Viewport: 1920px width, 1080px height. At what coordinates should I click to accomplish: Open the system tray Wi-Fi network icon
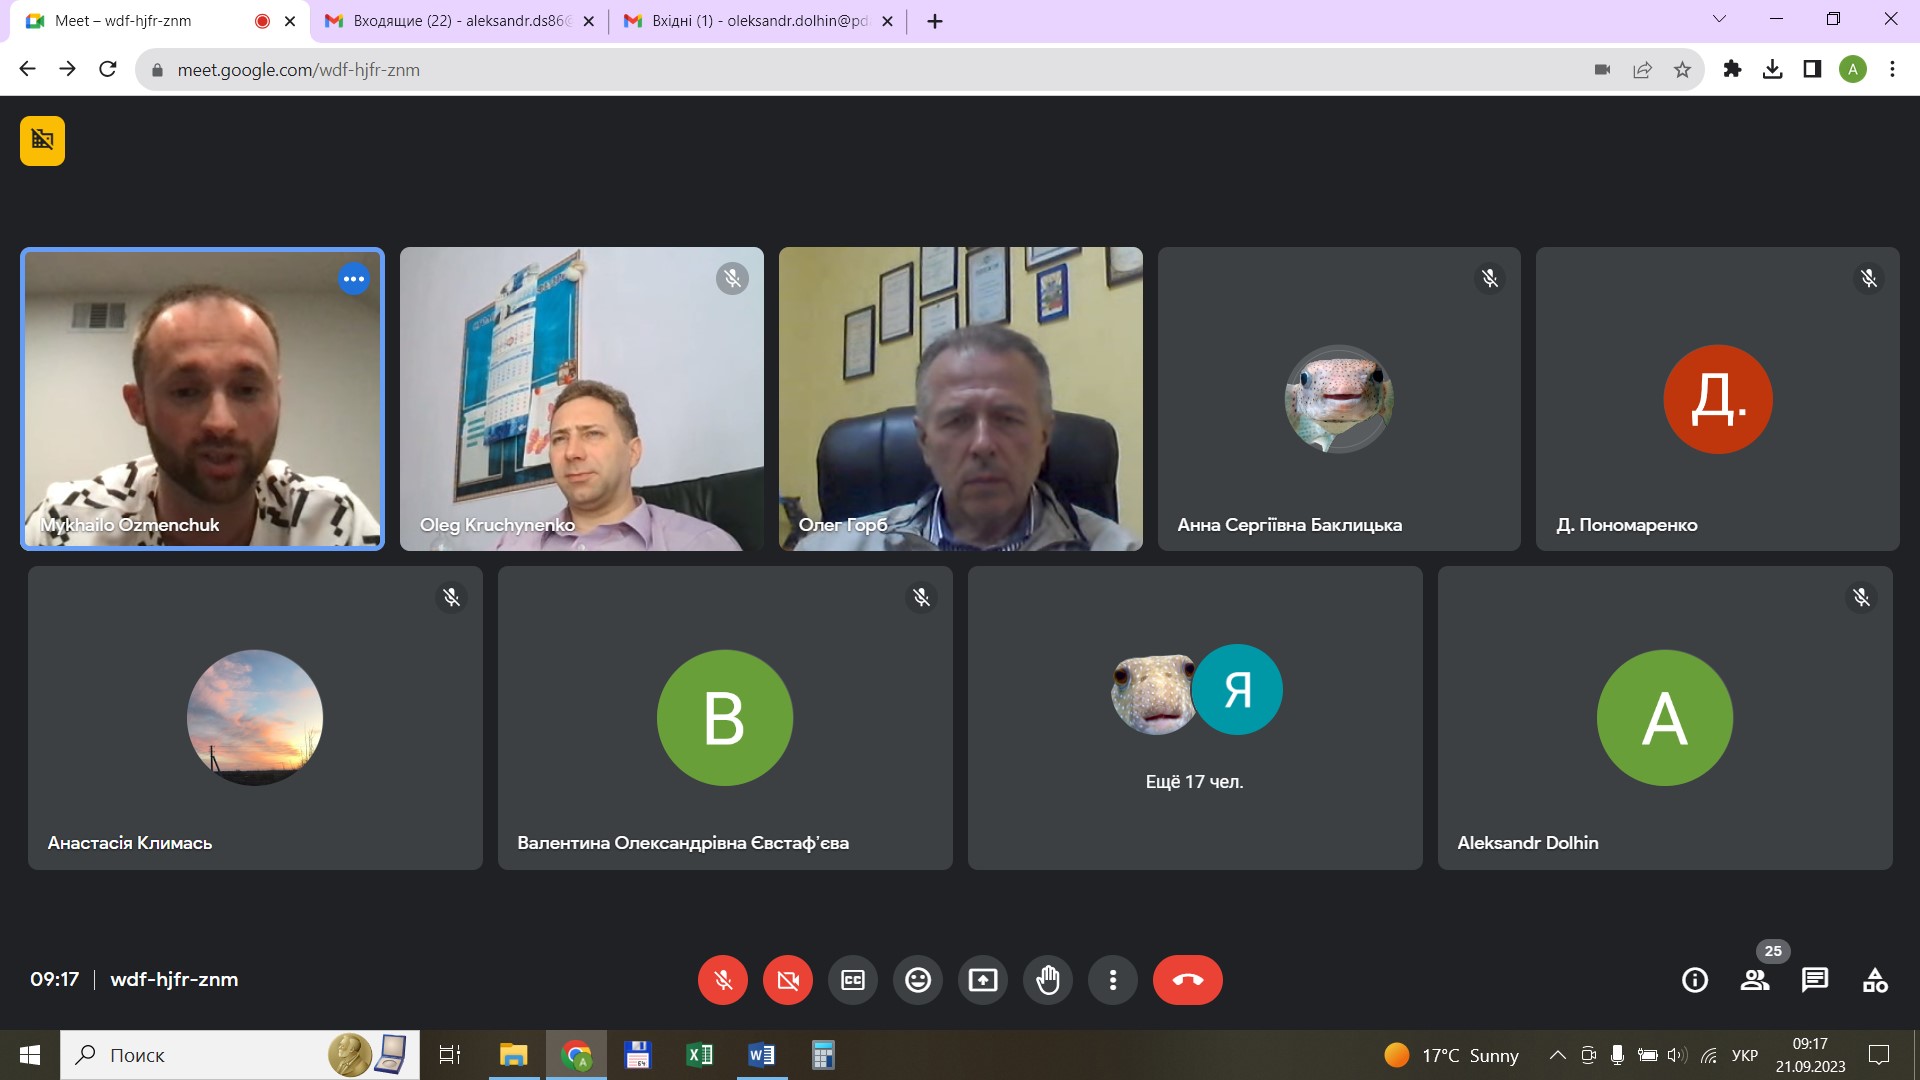tap(1709, 1055)
